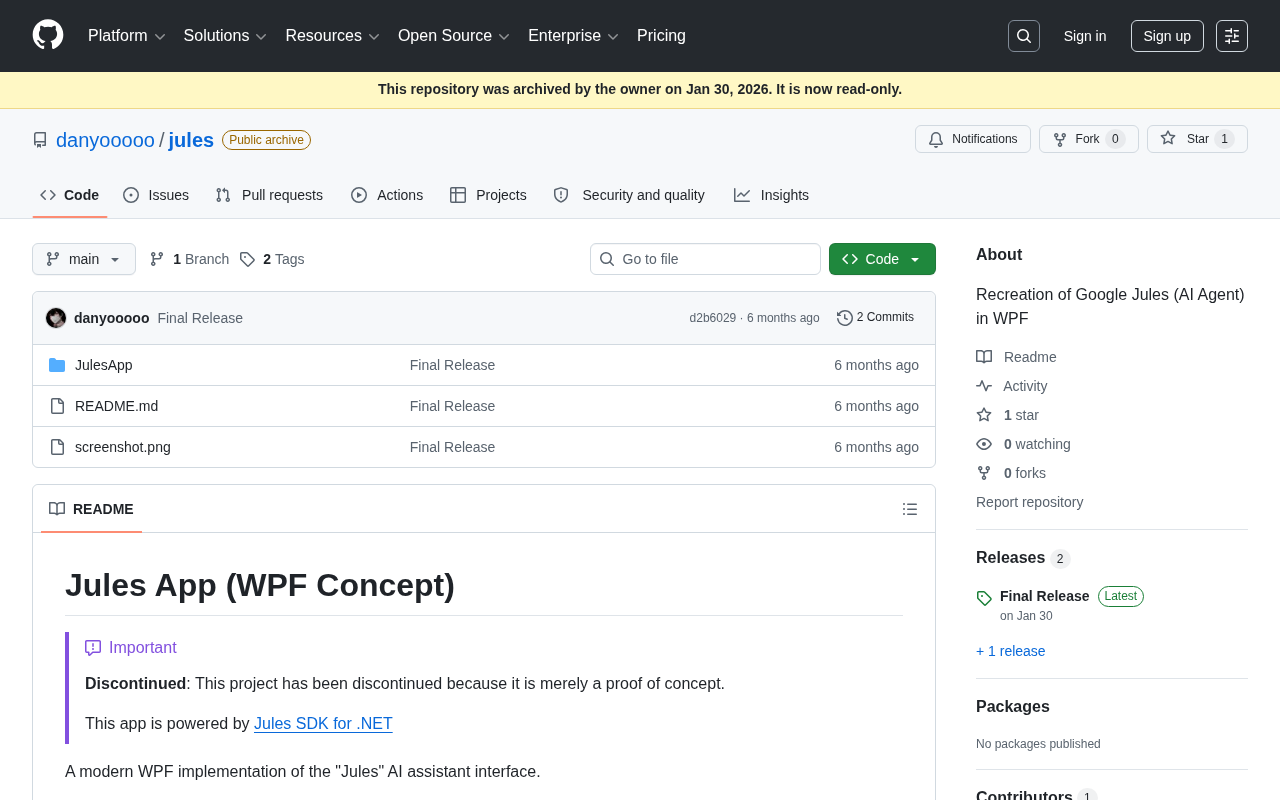
Task: Click the fork icon next to 0 forks
Action: click(984, 473)
